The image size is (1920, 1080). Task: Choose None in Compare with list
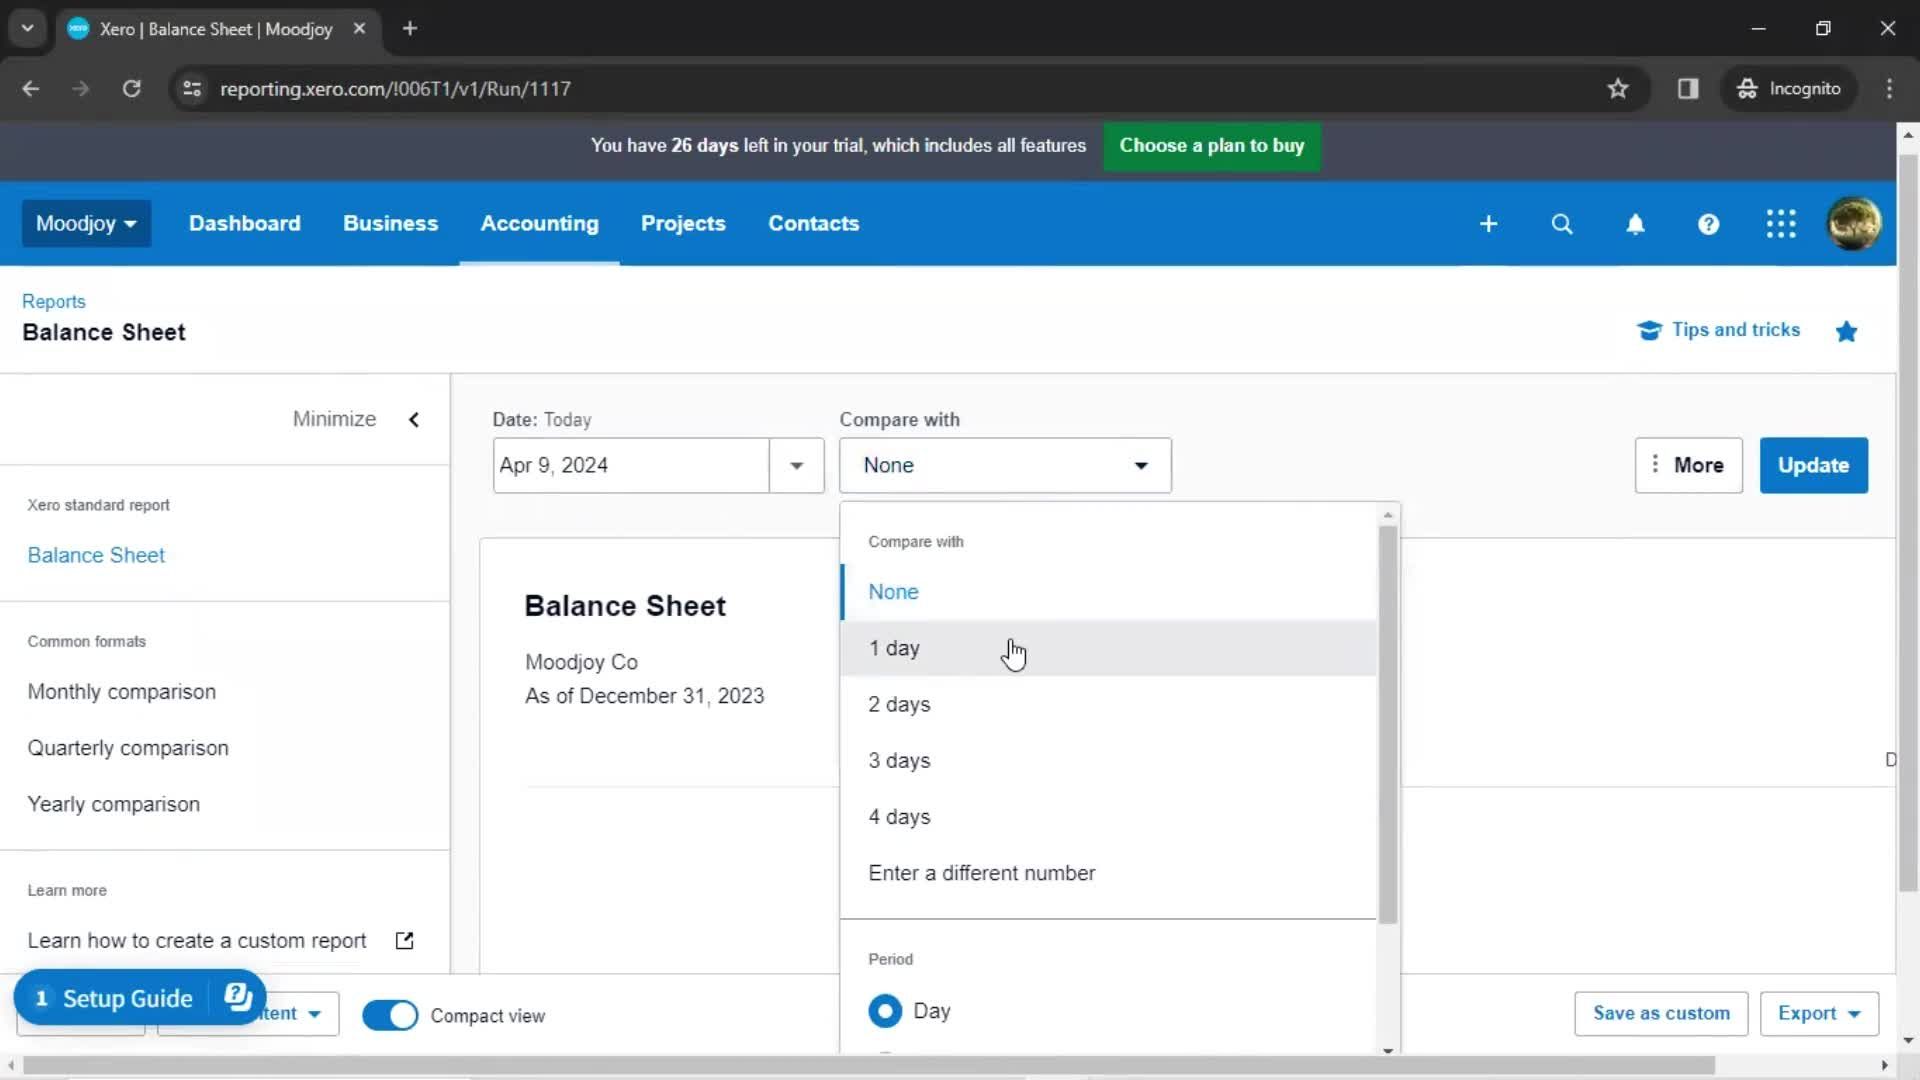pyautogui.click(x=1108, y=592)
